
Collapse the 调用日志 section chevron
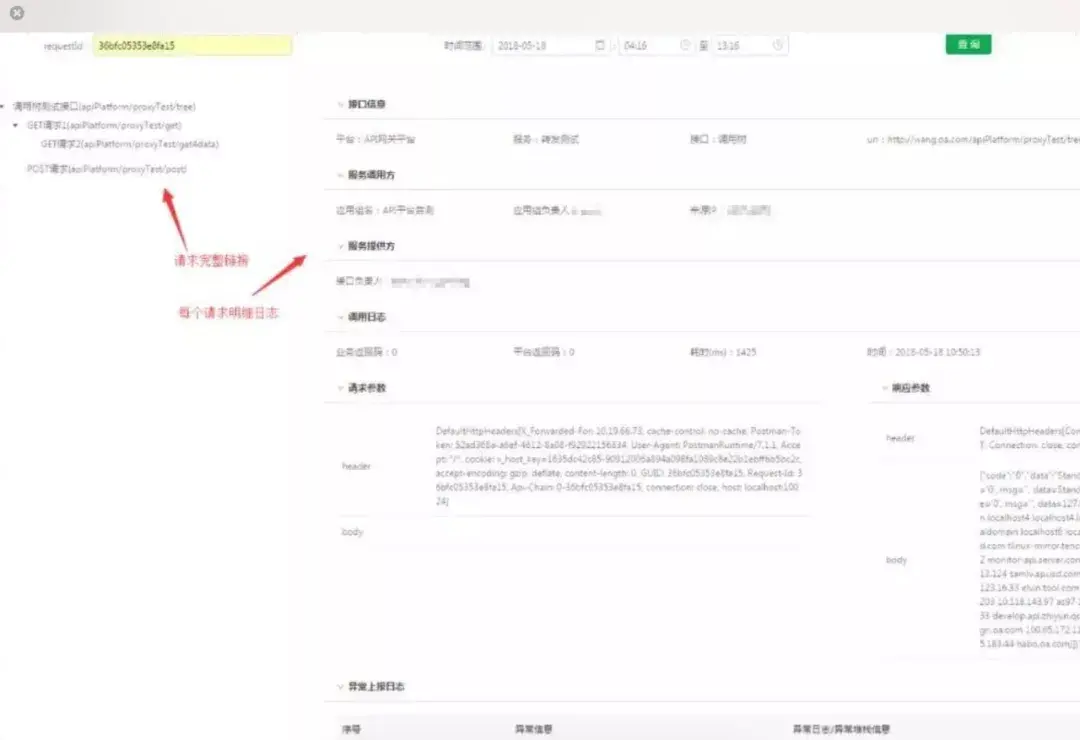tap(340, 318)
